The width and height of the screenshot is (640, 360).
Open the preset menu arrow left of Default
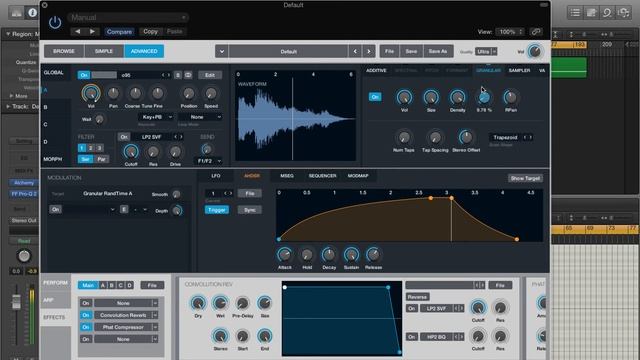point(222,51)
